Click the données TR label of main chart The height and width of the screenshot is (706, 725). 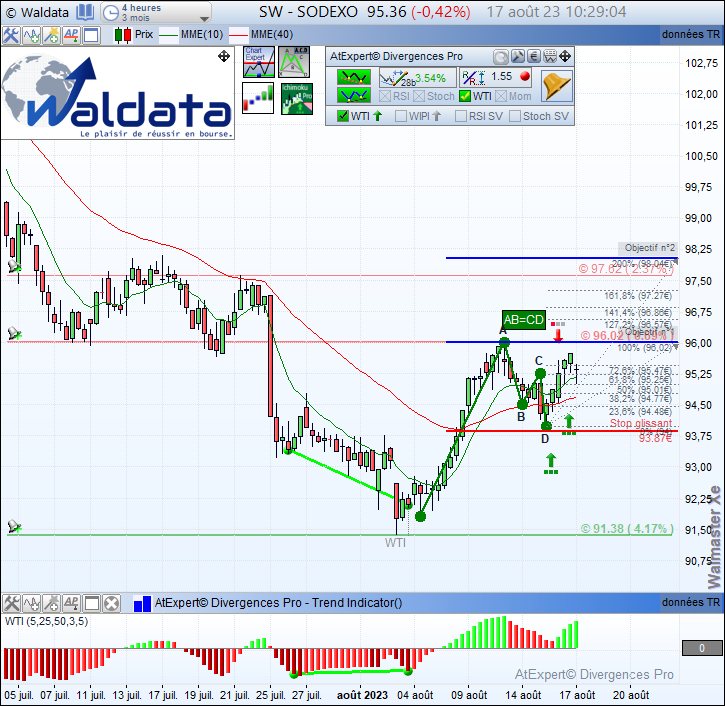690,35
